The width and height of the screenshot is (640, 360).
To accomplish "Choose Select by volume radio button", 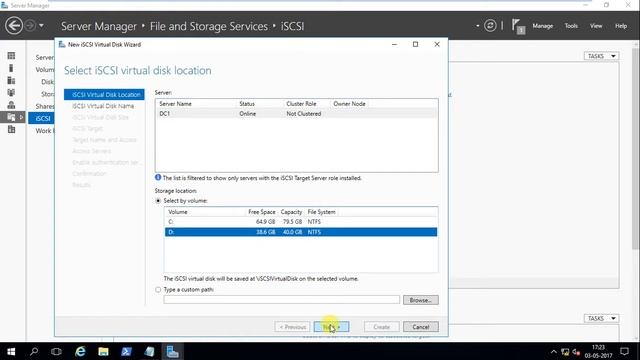I will [x=158, y=201].
